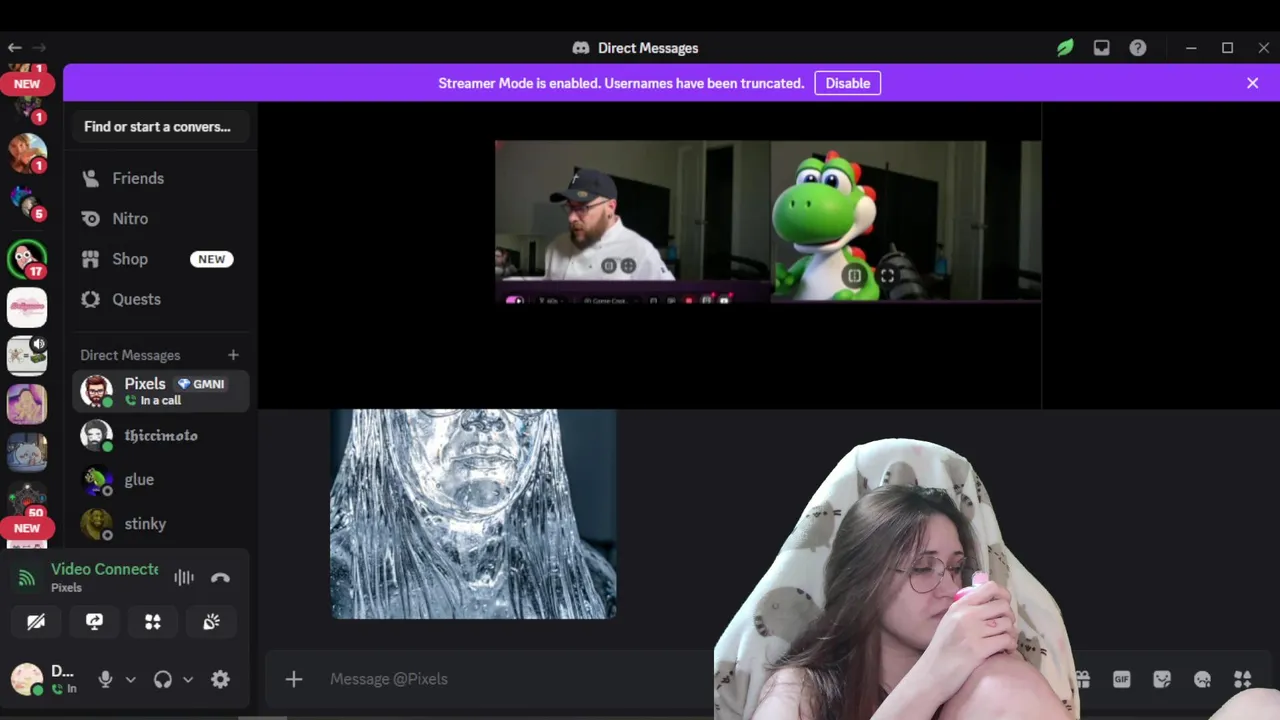Image resolution: width=1280 pixels, height=720 pixels.
Task: Open the server with the 5 badge
Action: 27,202
